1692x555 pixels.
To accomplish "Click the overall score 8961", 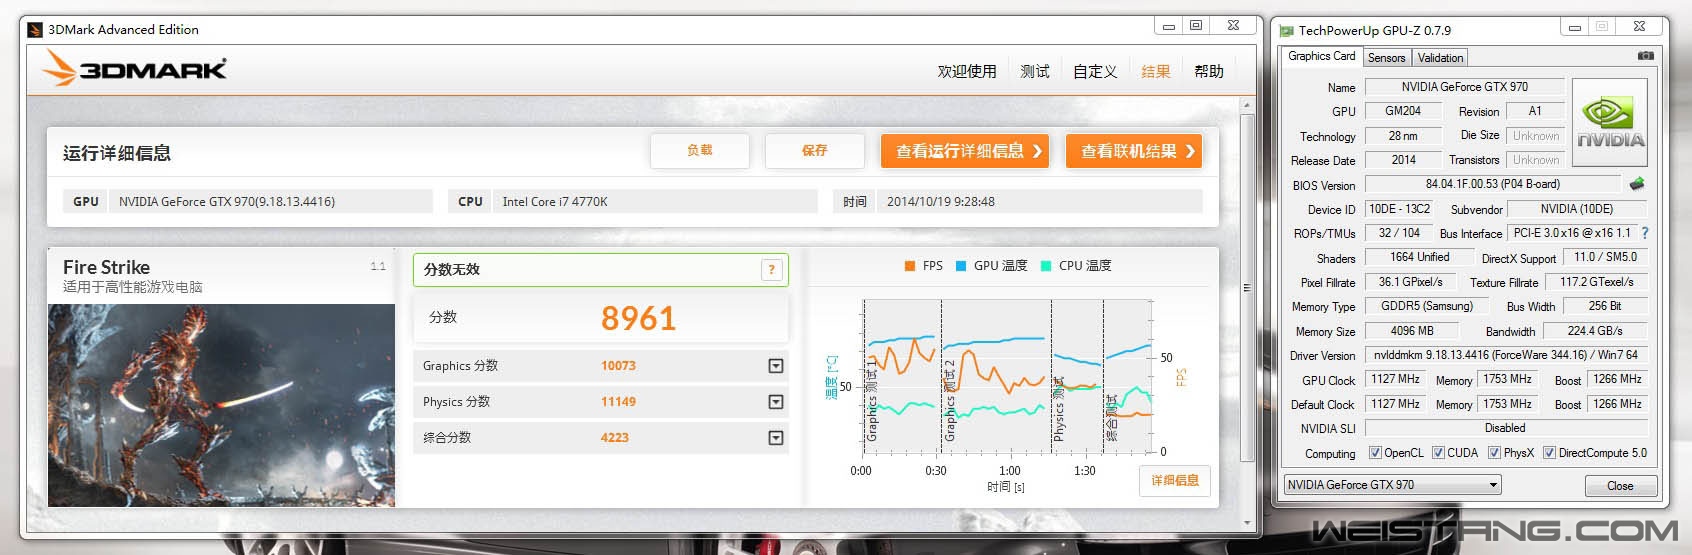I will [638, 318].
